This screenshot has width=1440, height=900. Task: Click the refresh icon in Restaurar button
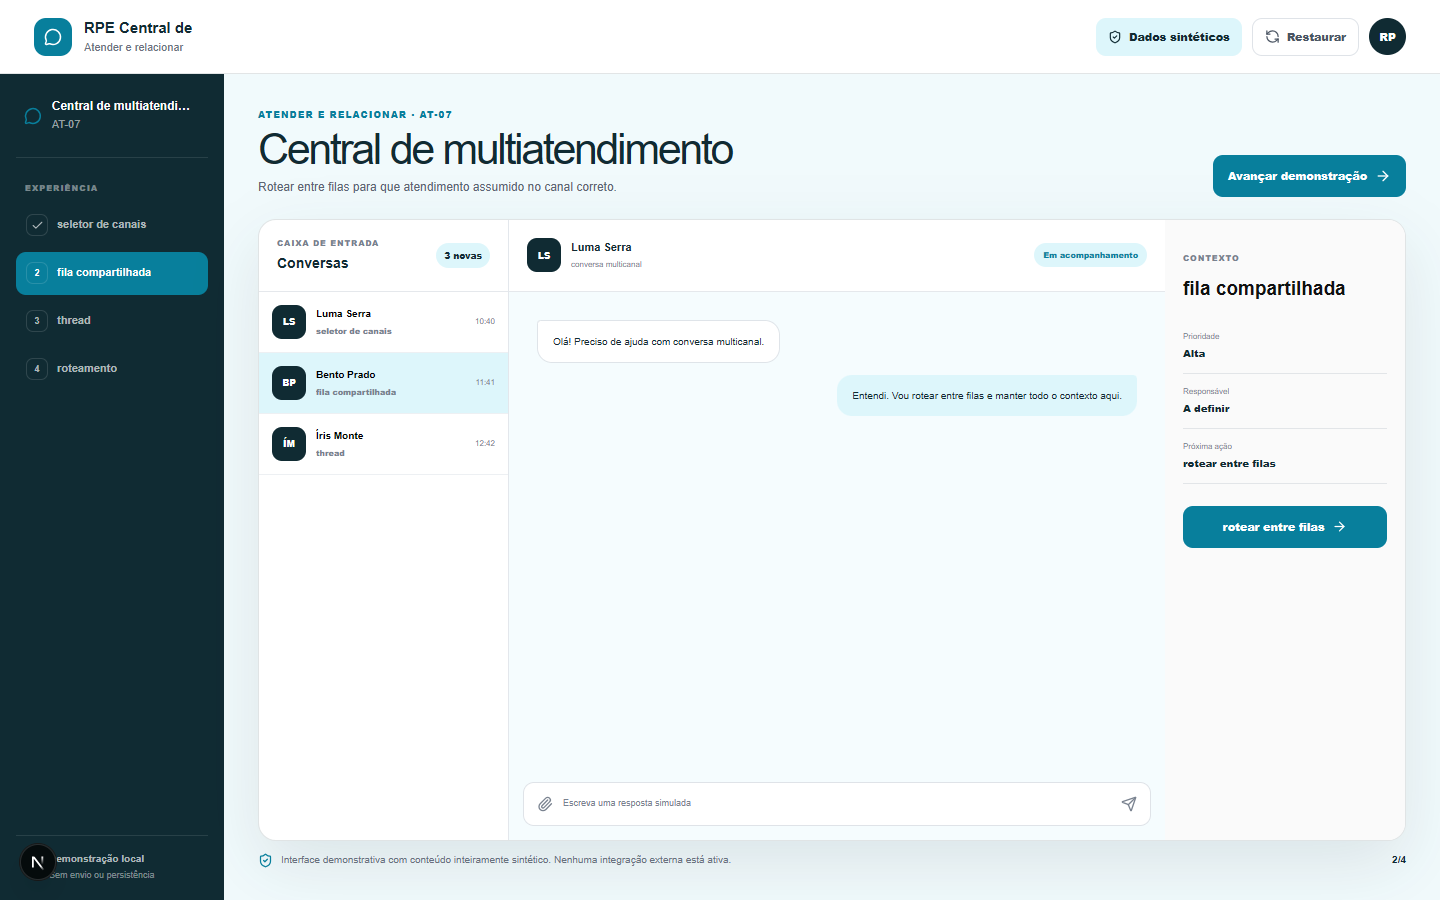tap(1272, 37)
